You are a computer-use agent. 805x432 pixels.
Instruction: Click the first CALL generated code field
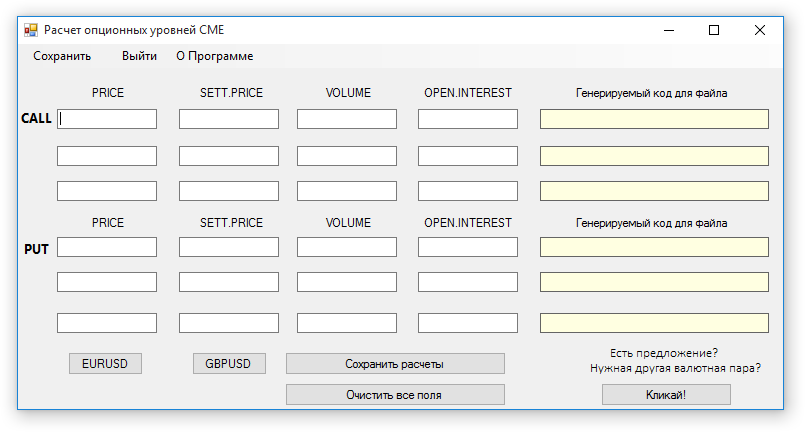point(654,119)
